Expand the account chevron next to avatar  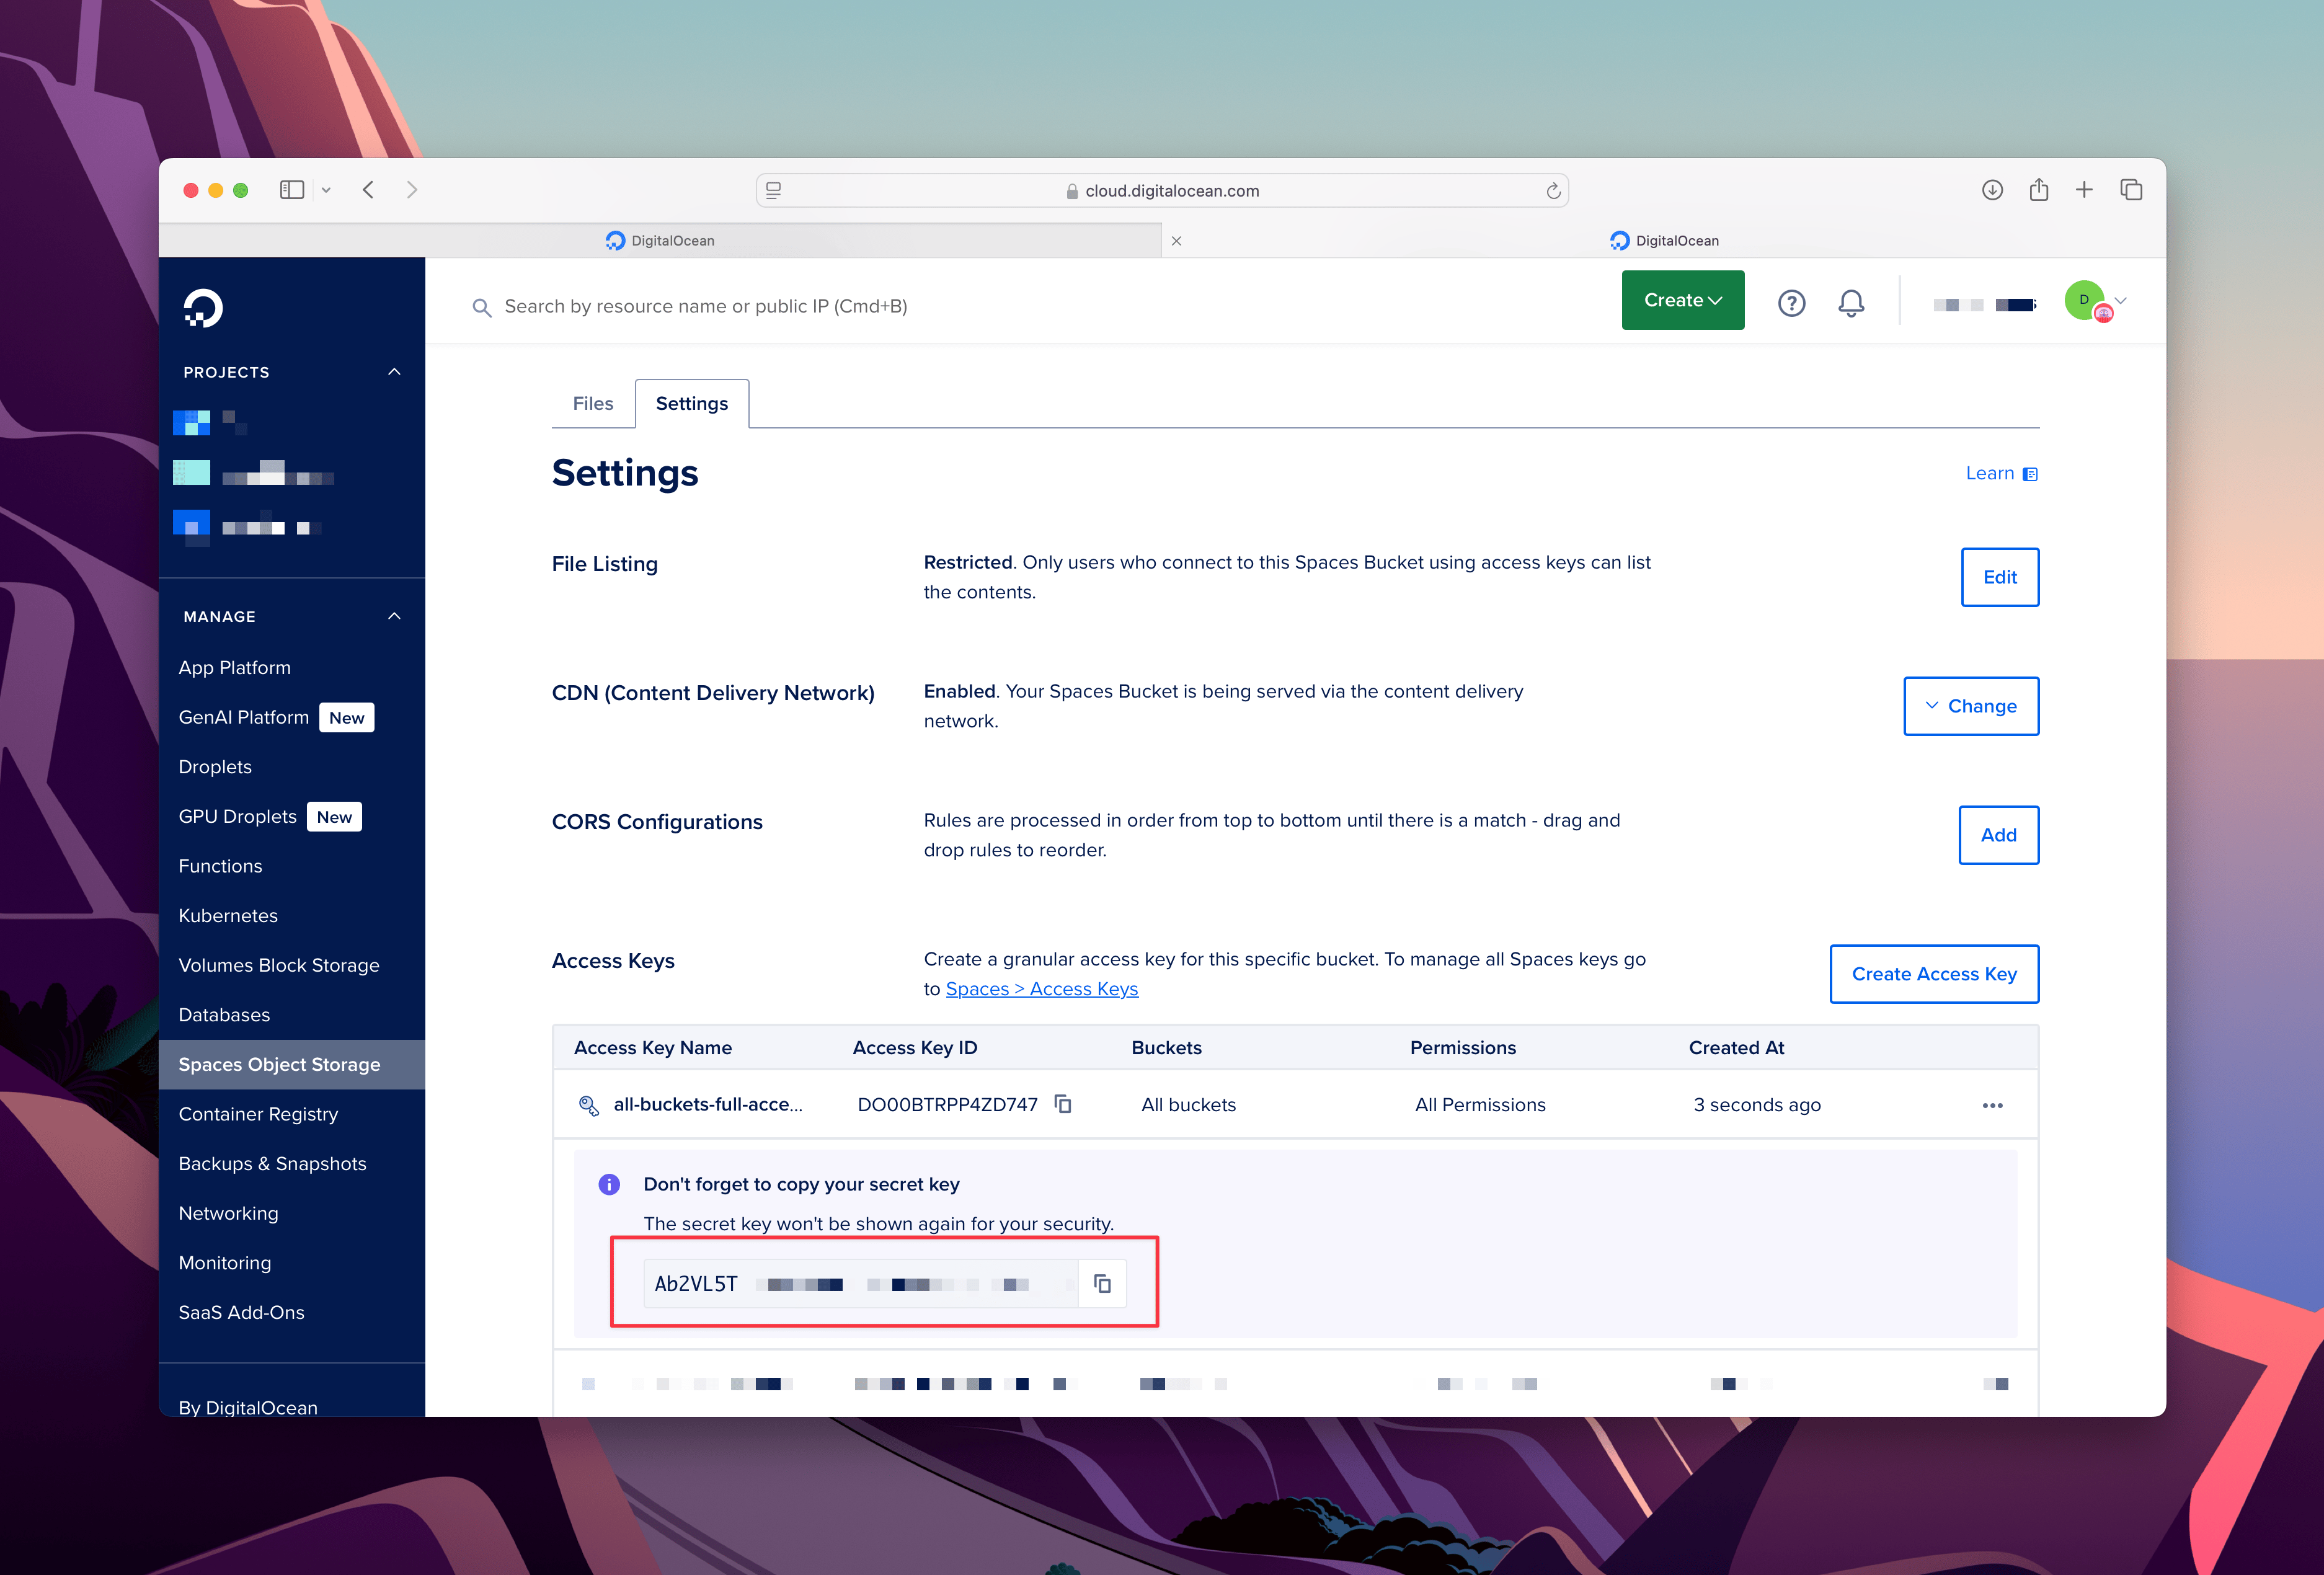tap(2120, 300)
